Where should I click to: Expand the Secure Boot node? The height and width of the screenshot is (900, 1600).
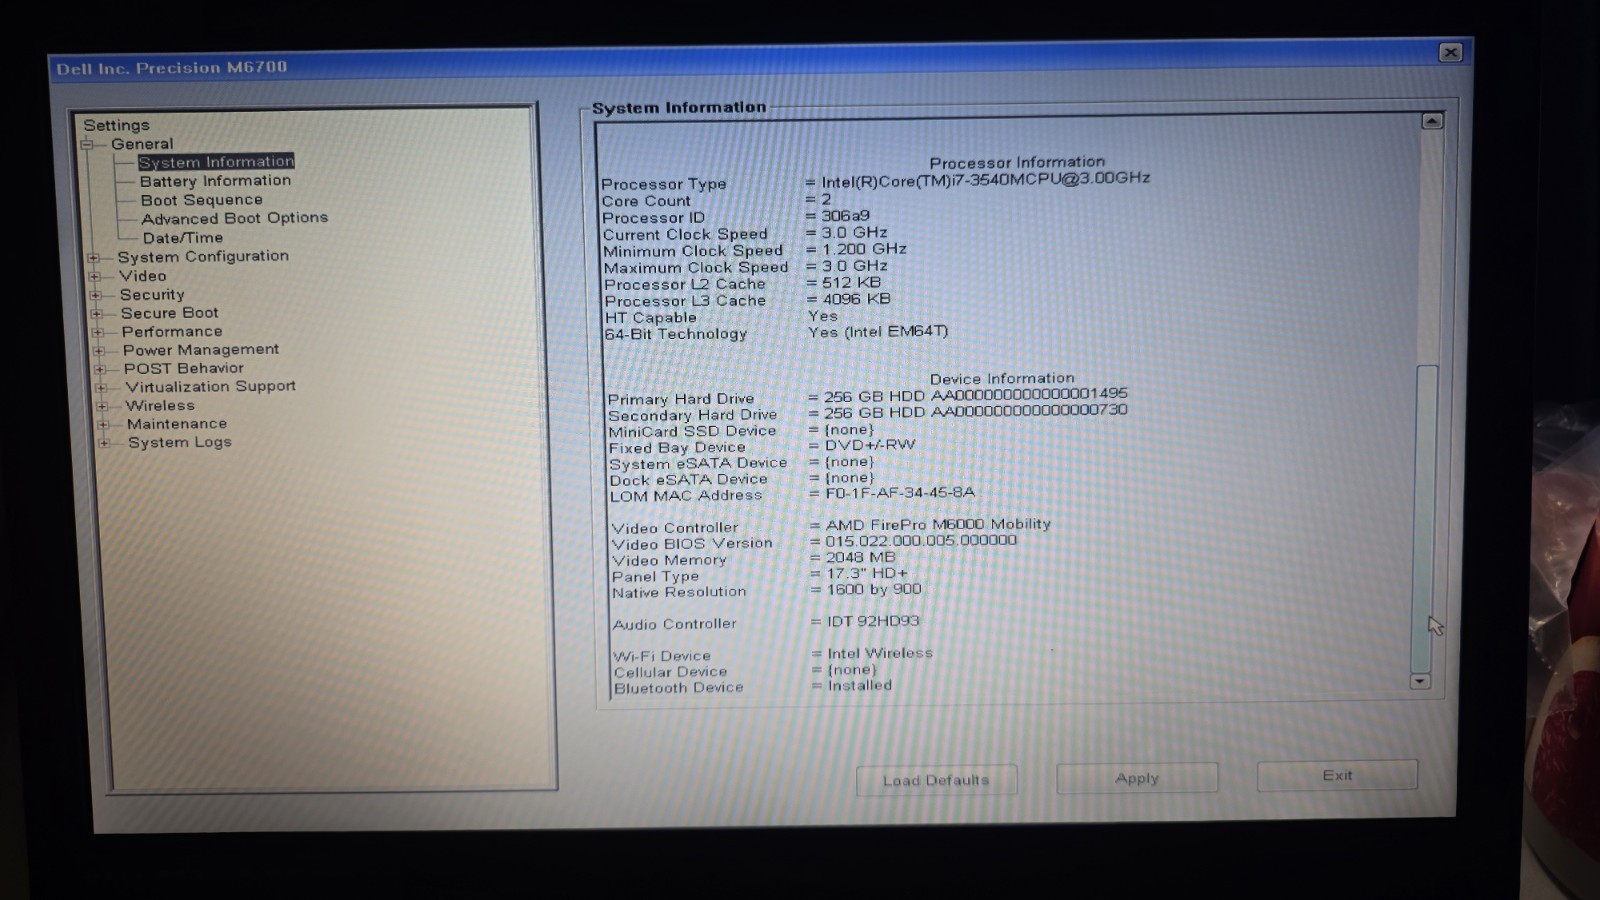[x=96, y=314]
